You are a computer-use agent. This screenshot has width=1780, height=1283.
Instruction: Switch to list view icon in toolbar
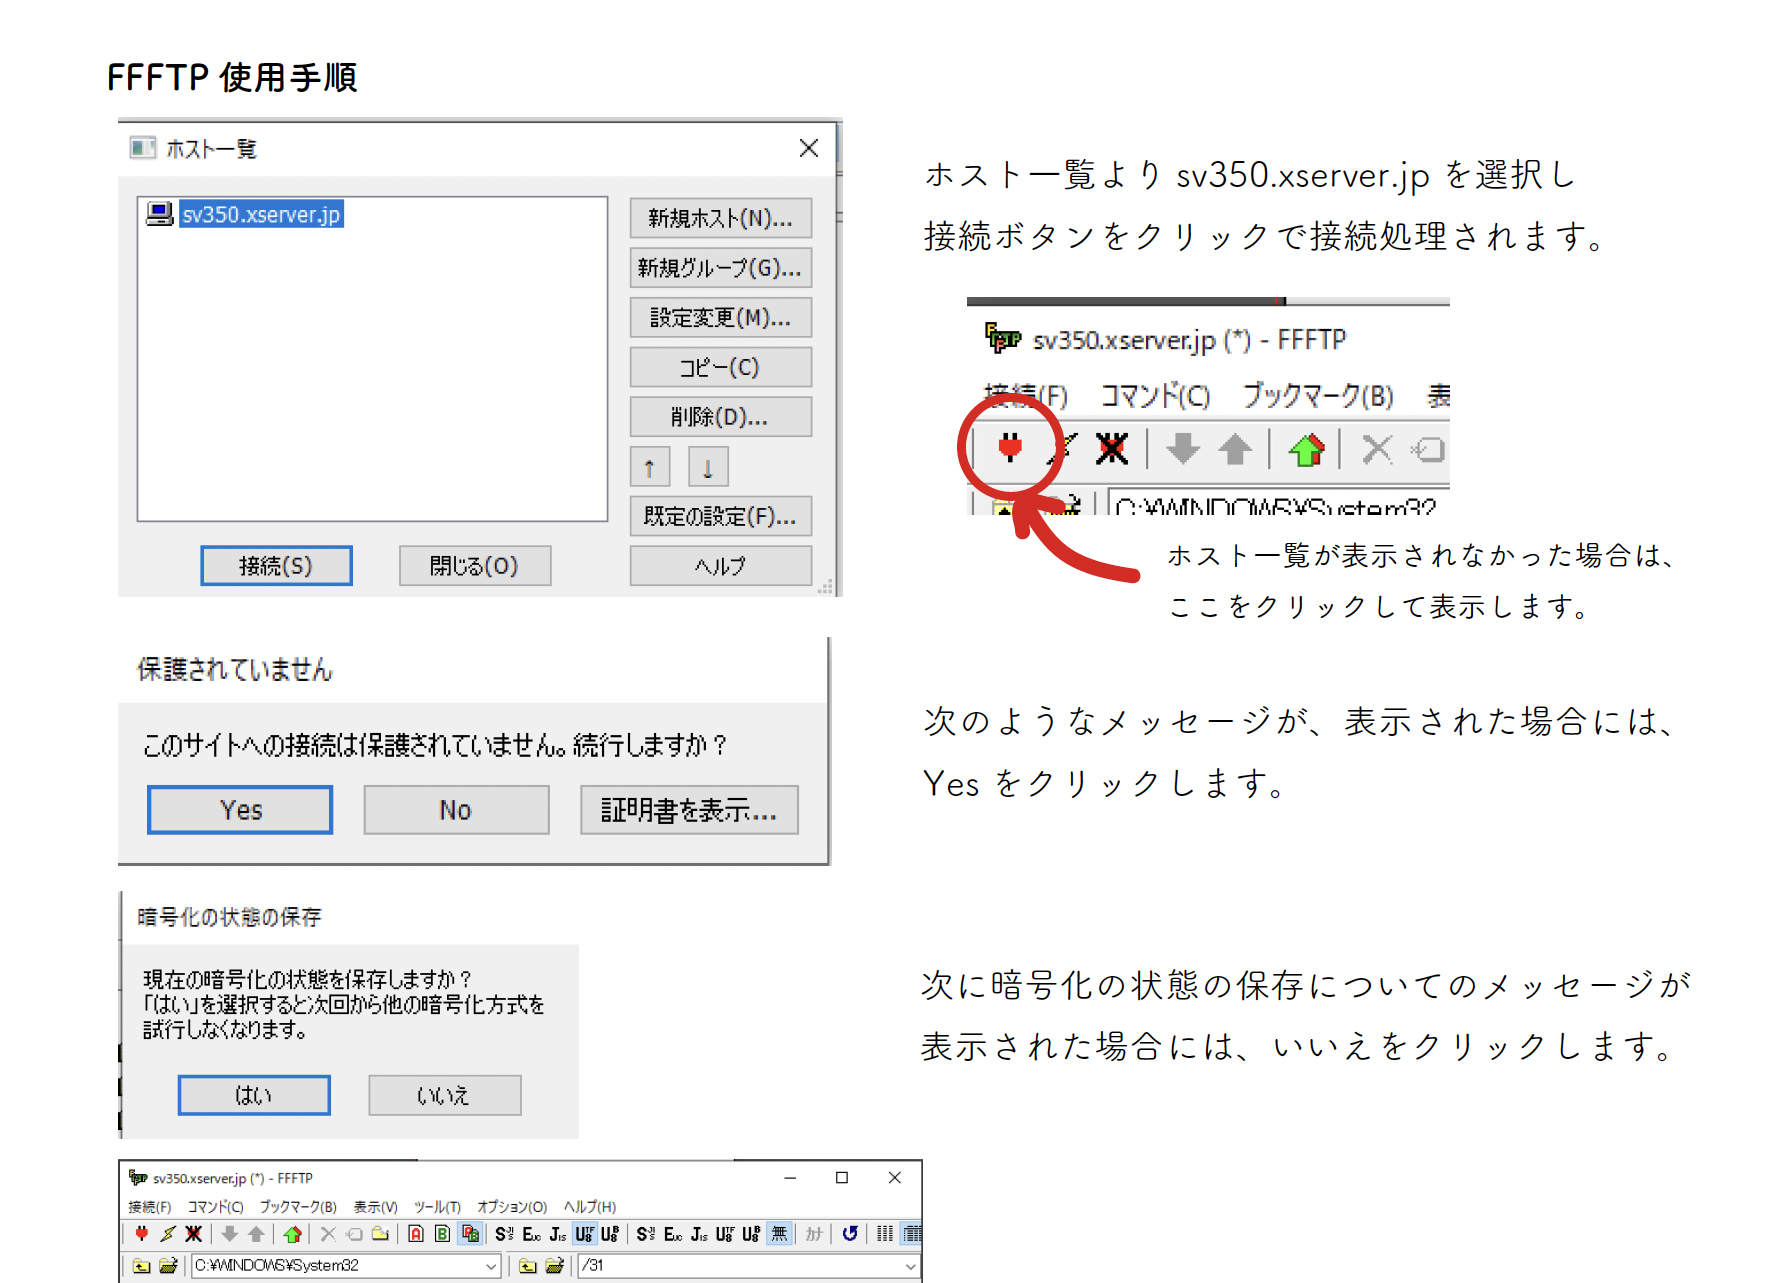click(885, 1234)
